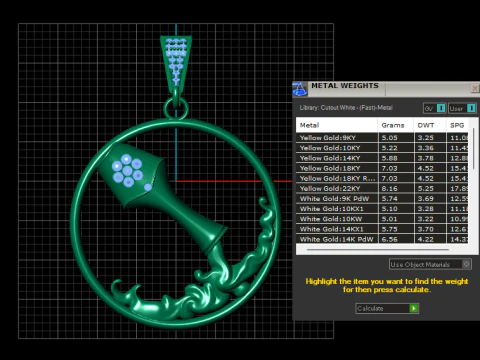Click the 3.22 DWT value
The width and height of the screenshot is (480, 360).
(426, 219)
